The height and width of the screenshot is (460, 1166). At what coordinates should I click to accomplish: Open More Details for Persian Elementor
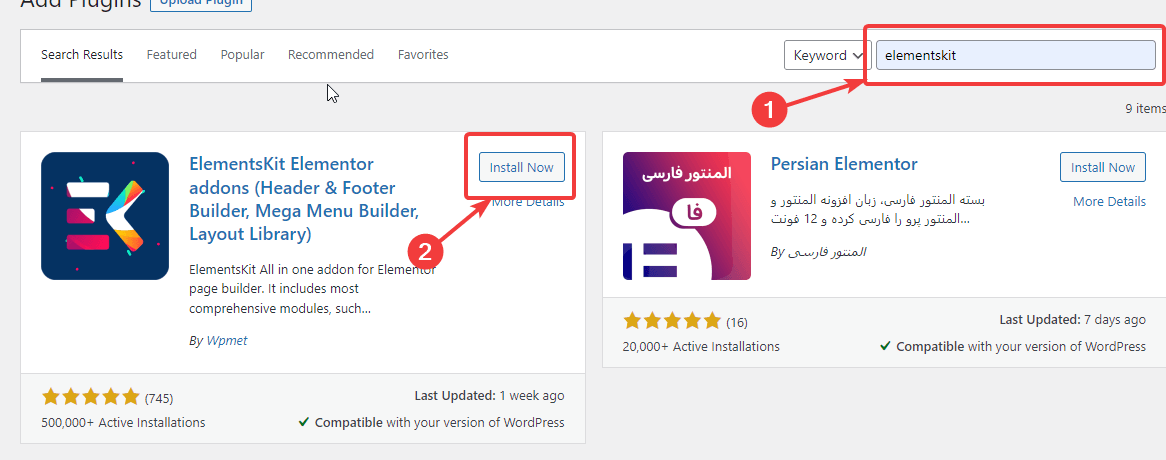point(1109,201)
